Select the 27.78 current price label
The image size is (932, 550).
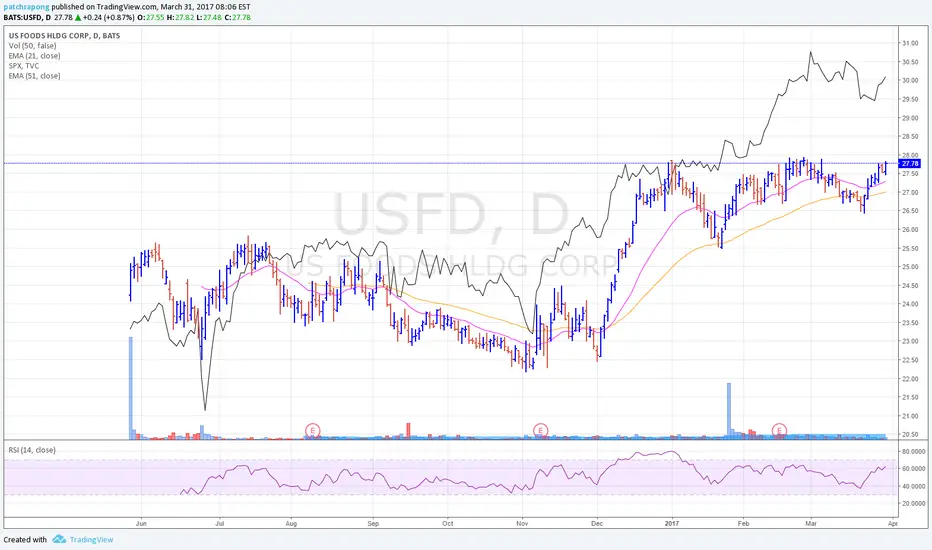(x=910, y=164)
